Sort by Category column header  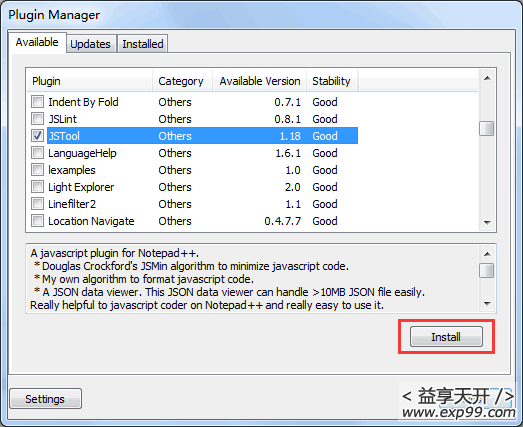(x=182, y=81)
